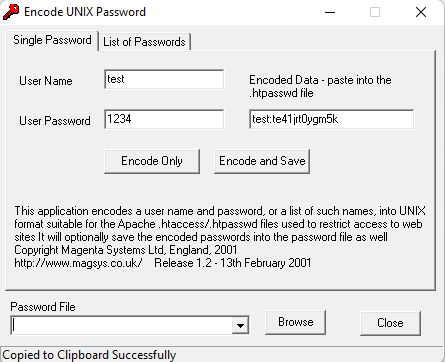Expand the Password File dropdown arrow
This screenshot has height=362, width=445.
[x=240, y=325]
